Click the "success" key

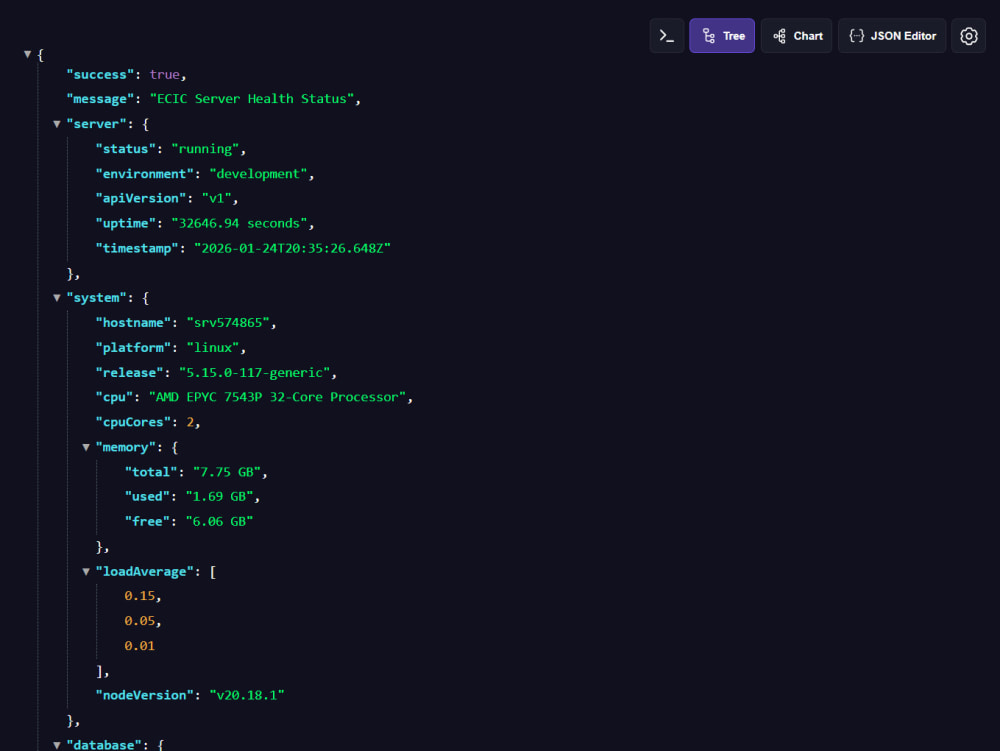(x=100, y=75)
